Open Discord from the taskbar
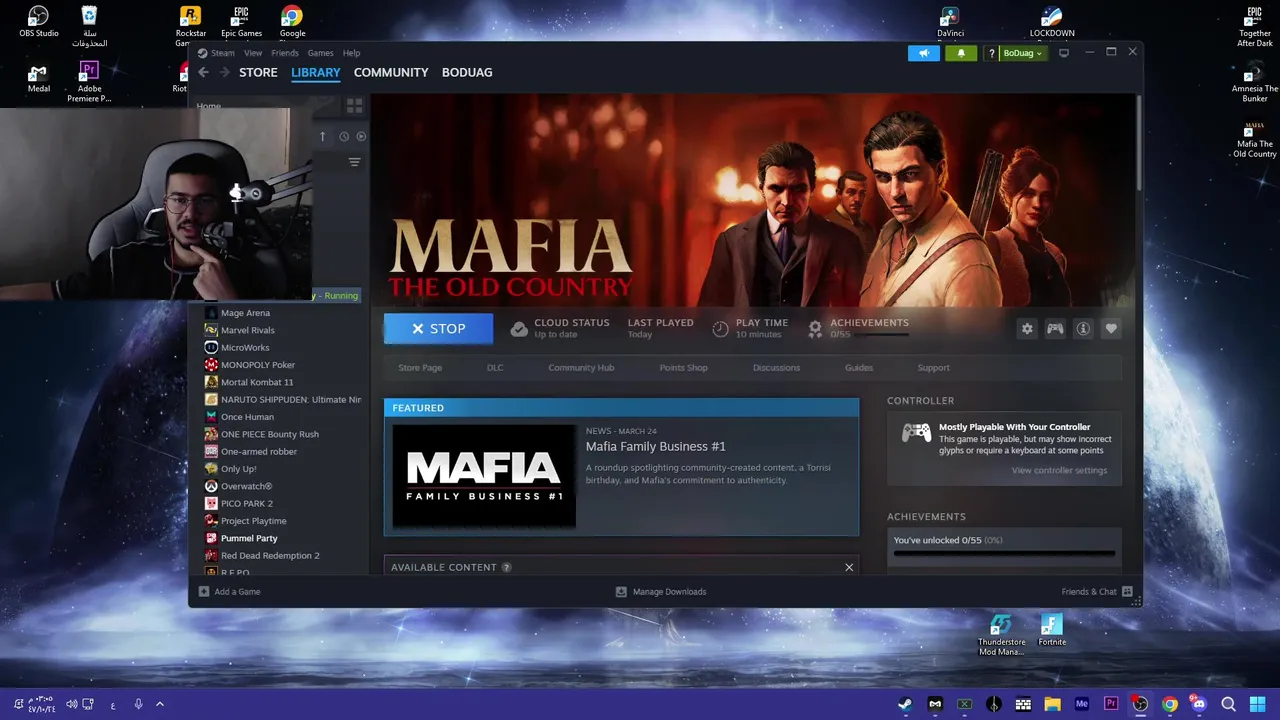Image resolution: width=1280 pixels, height=720 pixels. pyautogui.click(x=1199, y=704)
